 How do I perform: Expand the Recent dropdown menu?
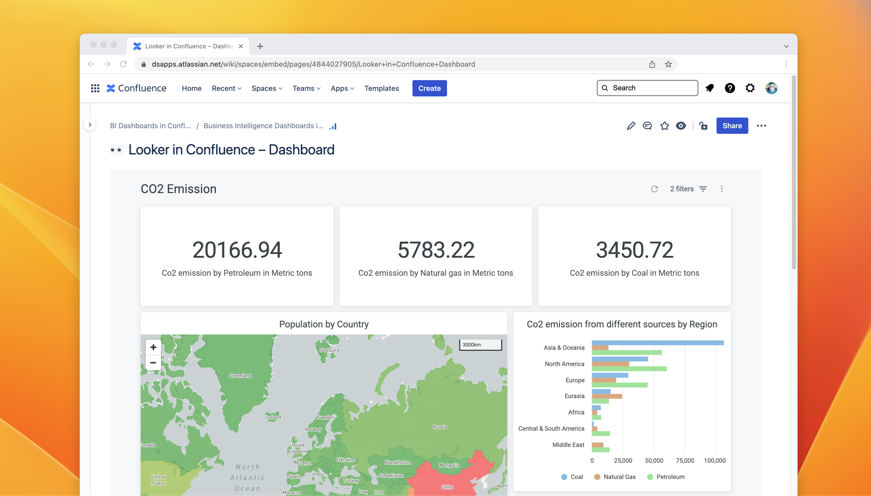pyautogui.click(x=226, y=88)
